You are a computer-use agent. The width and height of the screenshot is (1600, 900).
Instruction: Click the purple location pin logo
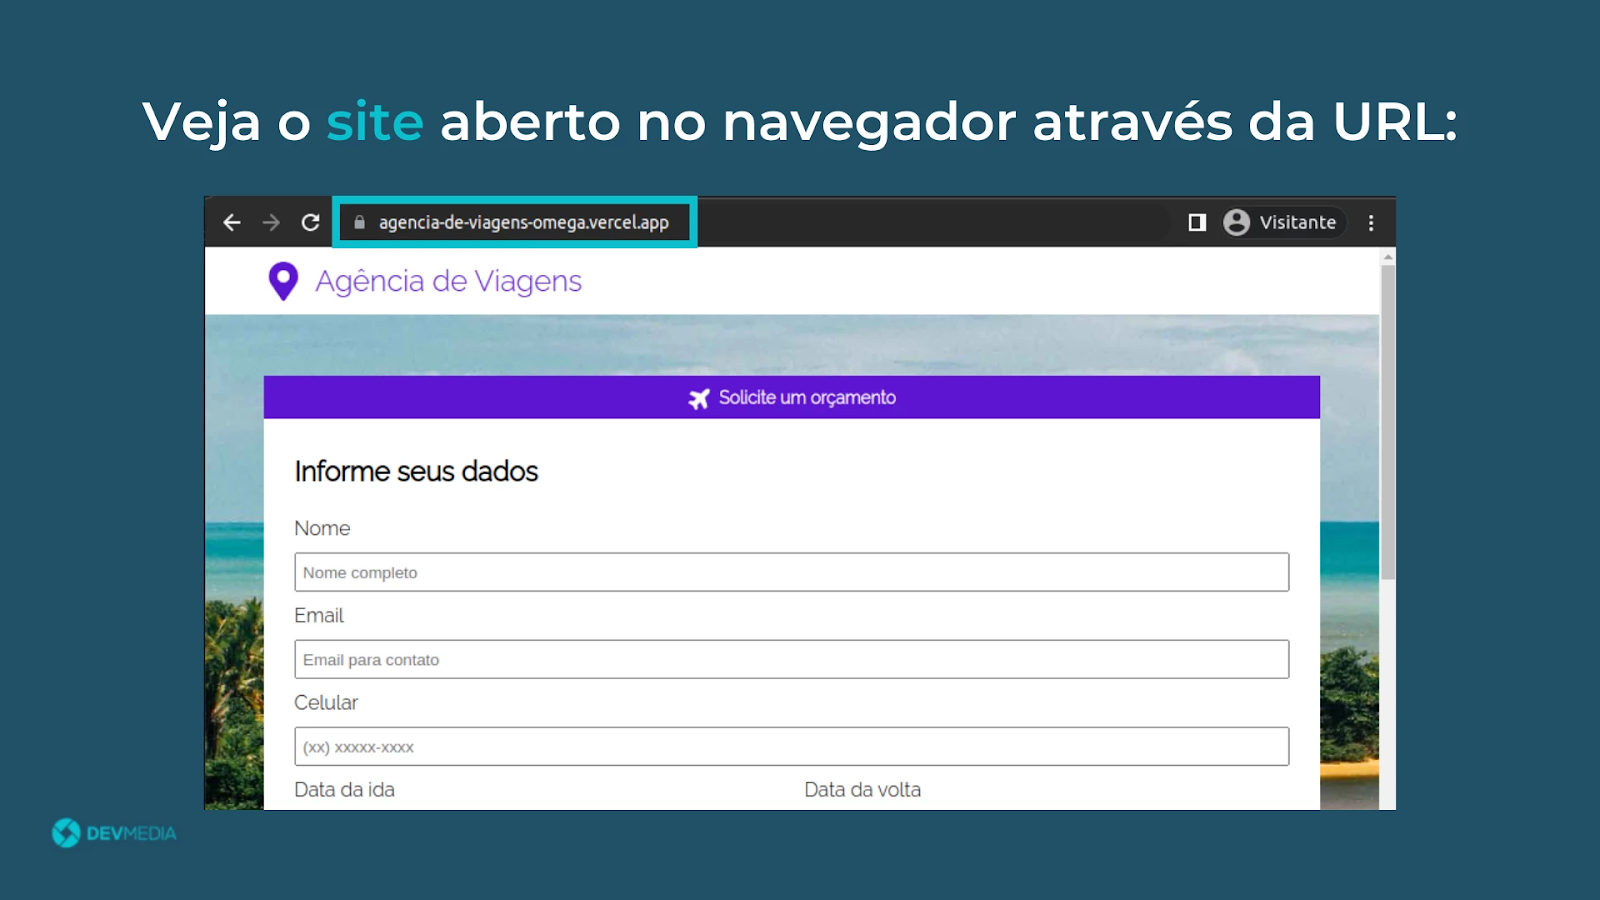click(x=283, y=281)
